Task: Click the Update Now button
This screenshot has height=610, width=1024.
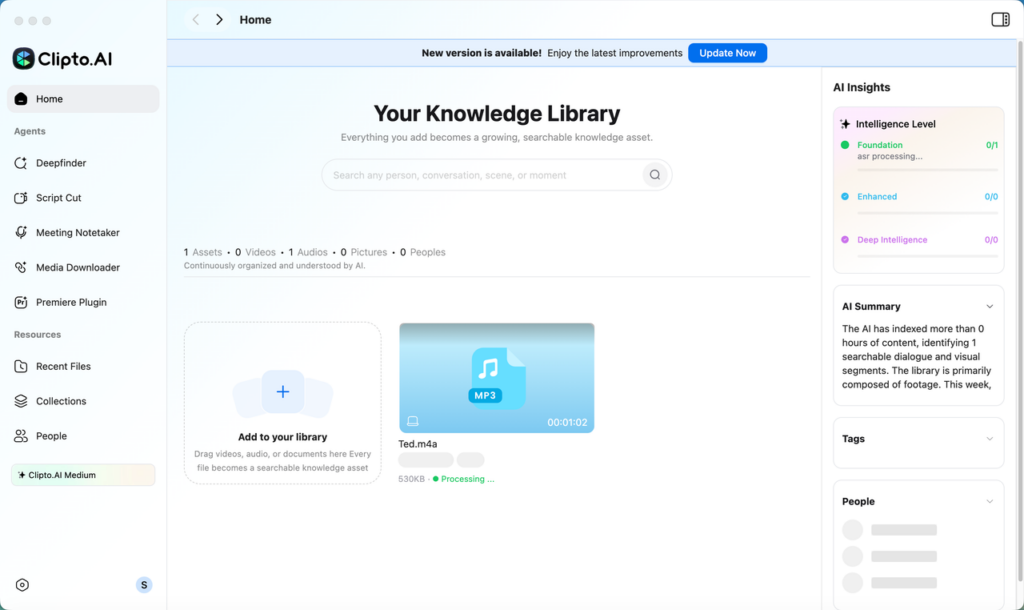Action: click(x=727, y=52)
